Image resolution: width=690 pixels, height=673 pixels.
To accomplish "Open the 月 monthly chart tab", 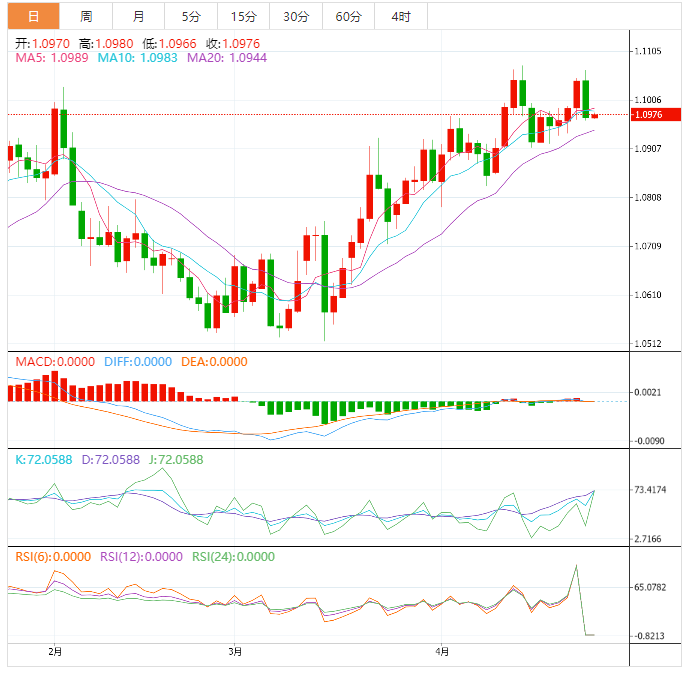I will pos(138,17).
